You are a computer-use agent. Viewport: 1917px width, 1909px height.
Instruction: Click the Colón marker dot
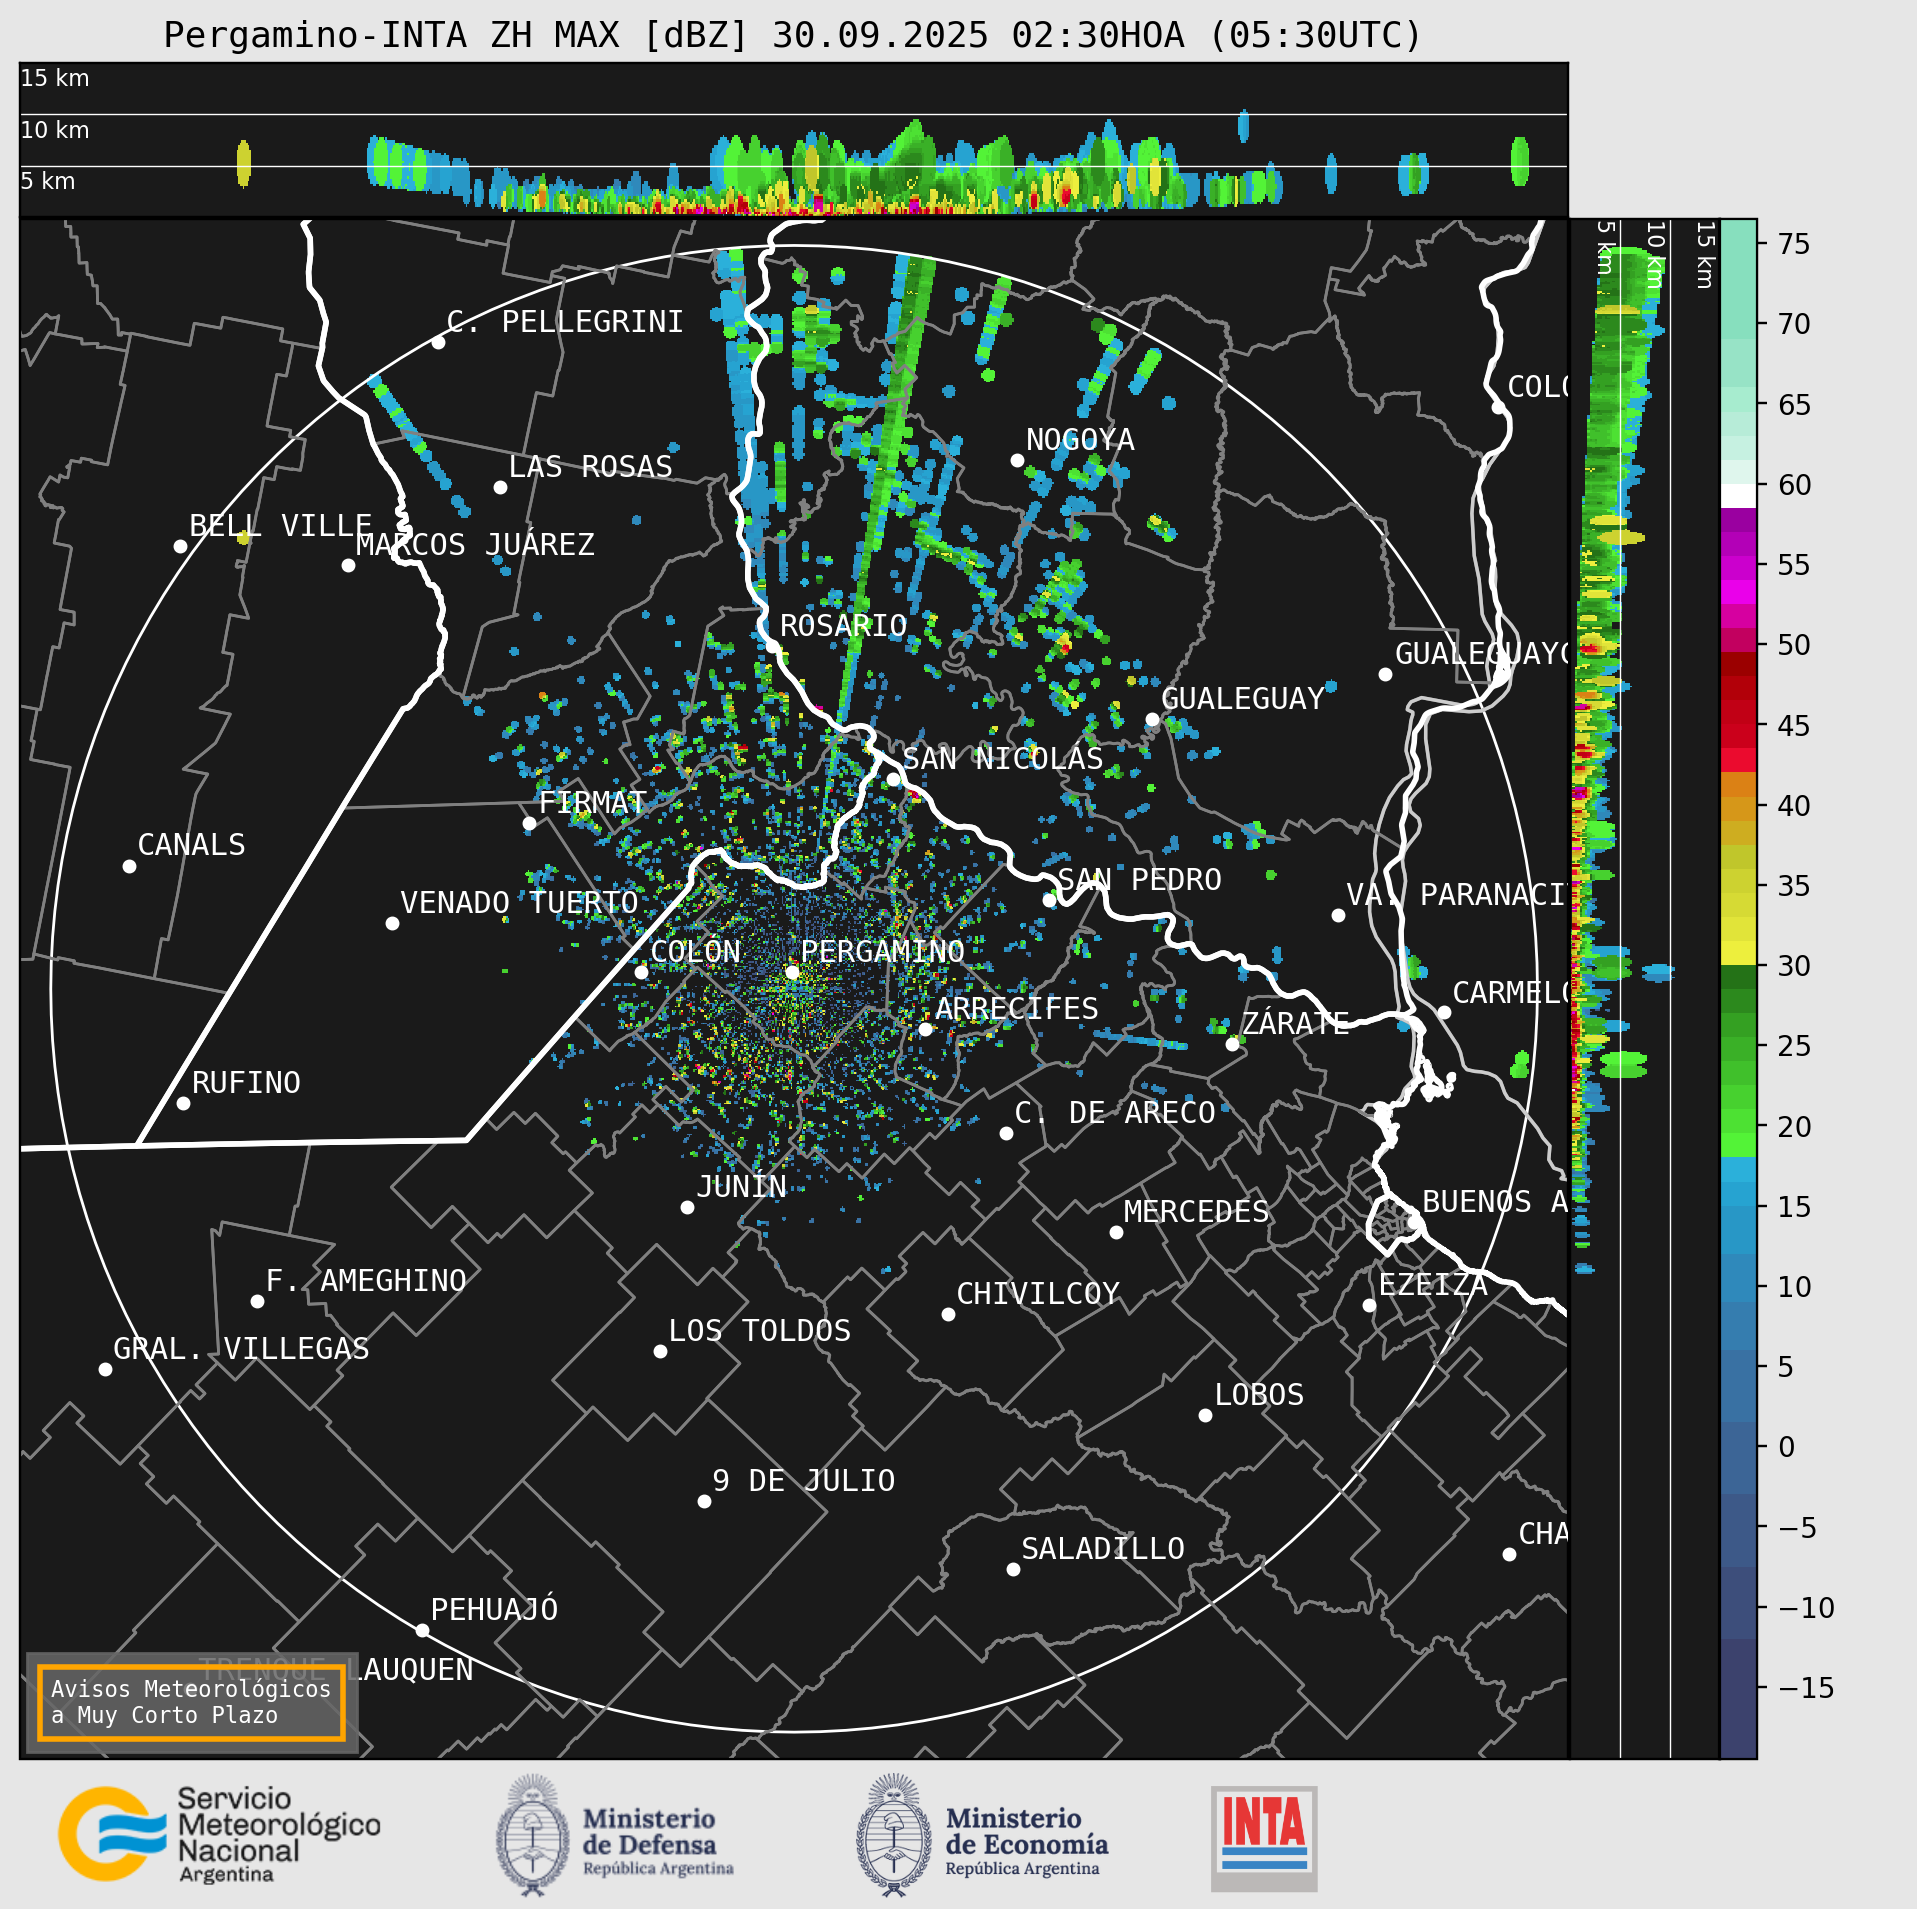641,972
